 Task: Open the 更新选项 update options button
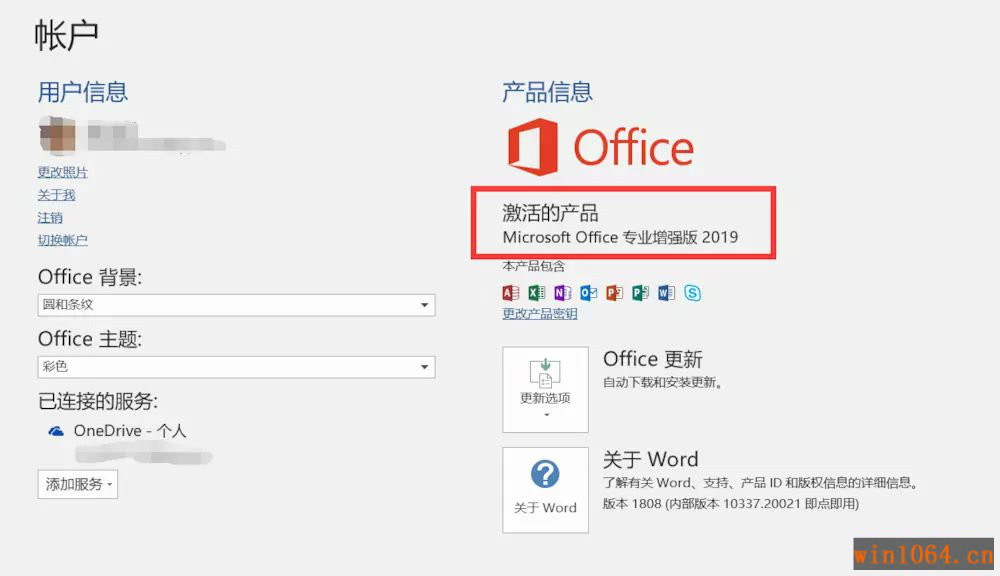(x=545, y=389)
